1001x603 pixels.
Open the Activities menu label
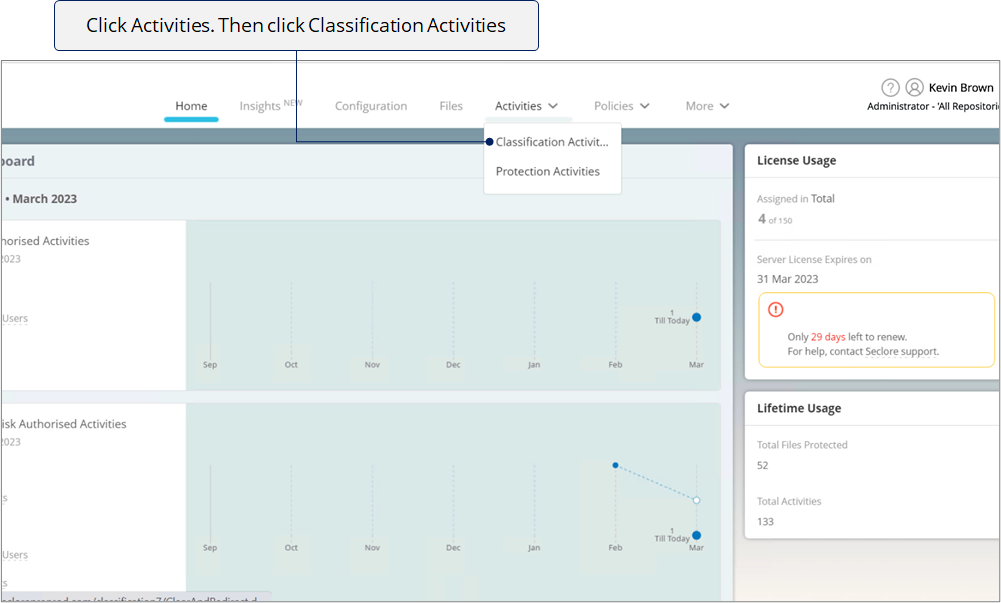click(518, 106)
